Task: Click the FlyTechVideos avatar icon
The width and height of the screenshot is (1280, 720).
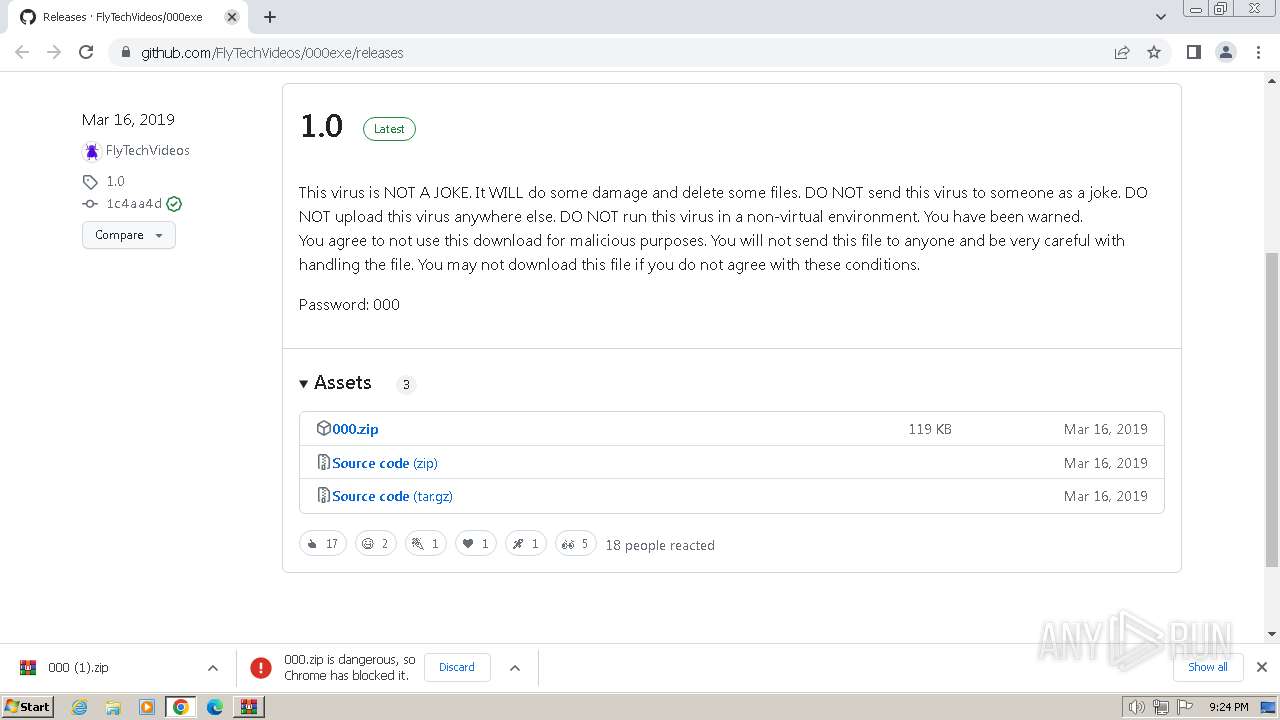Action: tap(92, 151)
